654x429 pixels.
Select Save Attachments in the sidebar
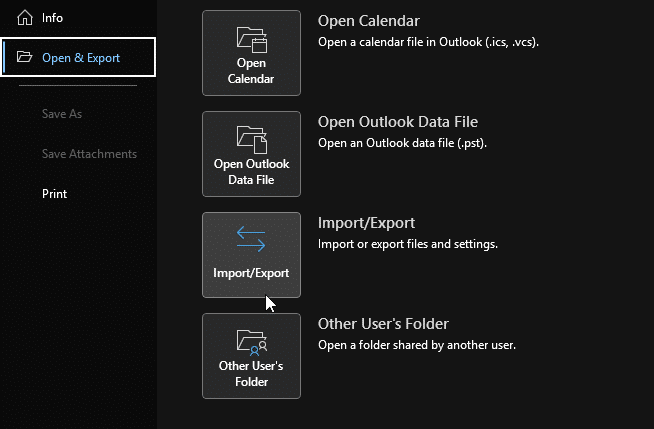(x=89, y=154)
